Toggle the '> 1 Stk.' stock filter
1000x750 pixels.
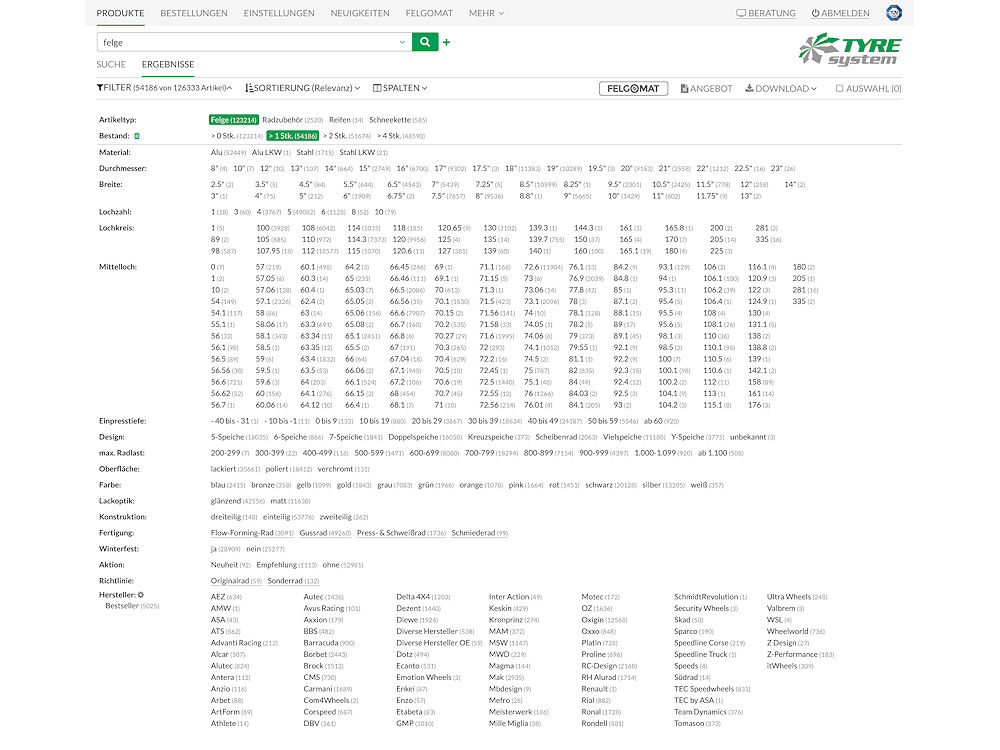pos(293,136)
